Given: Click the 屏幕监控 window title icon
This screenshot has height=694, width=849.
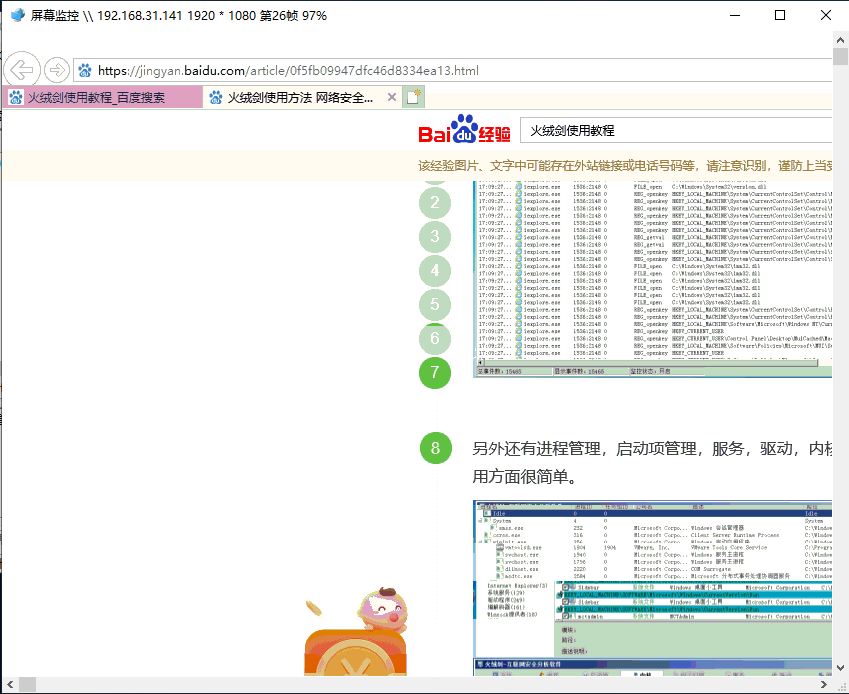Looking at the screenshot, I should pos(17,15).
